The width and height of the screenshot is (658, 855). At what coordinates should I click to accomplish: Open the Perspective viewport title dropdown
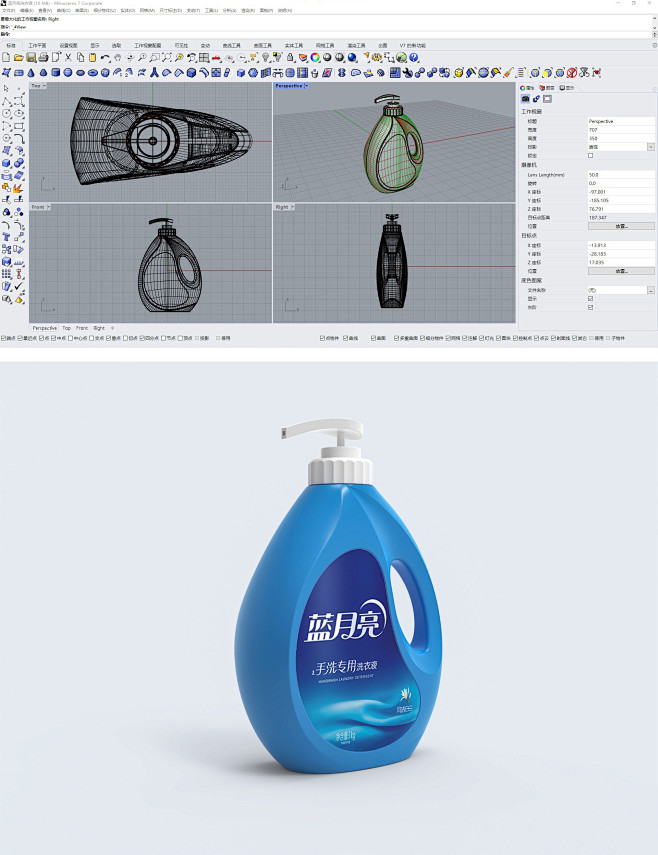coord(291,86)
